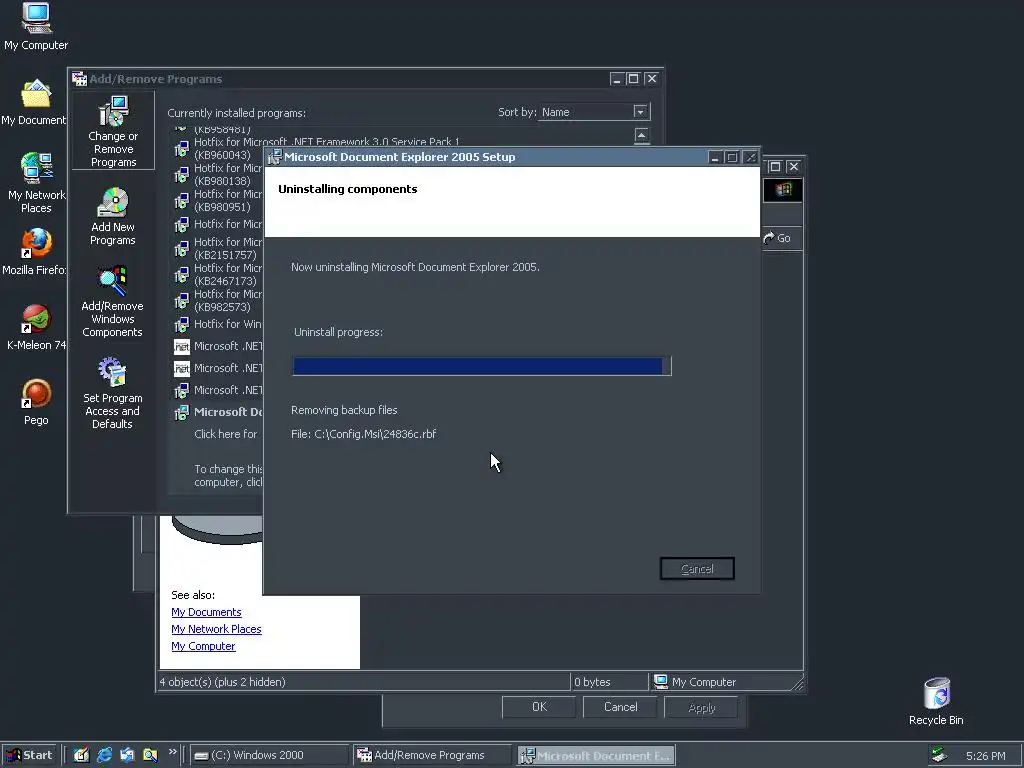Click the Apply button

pos(701,708)
